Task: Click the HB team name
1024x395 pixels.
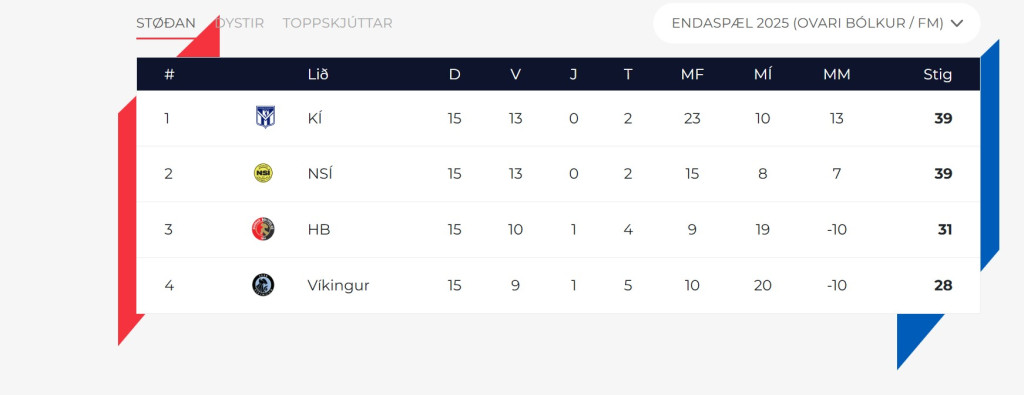Action: [x=319, y=230]
